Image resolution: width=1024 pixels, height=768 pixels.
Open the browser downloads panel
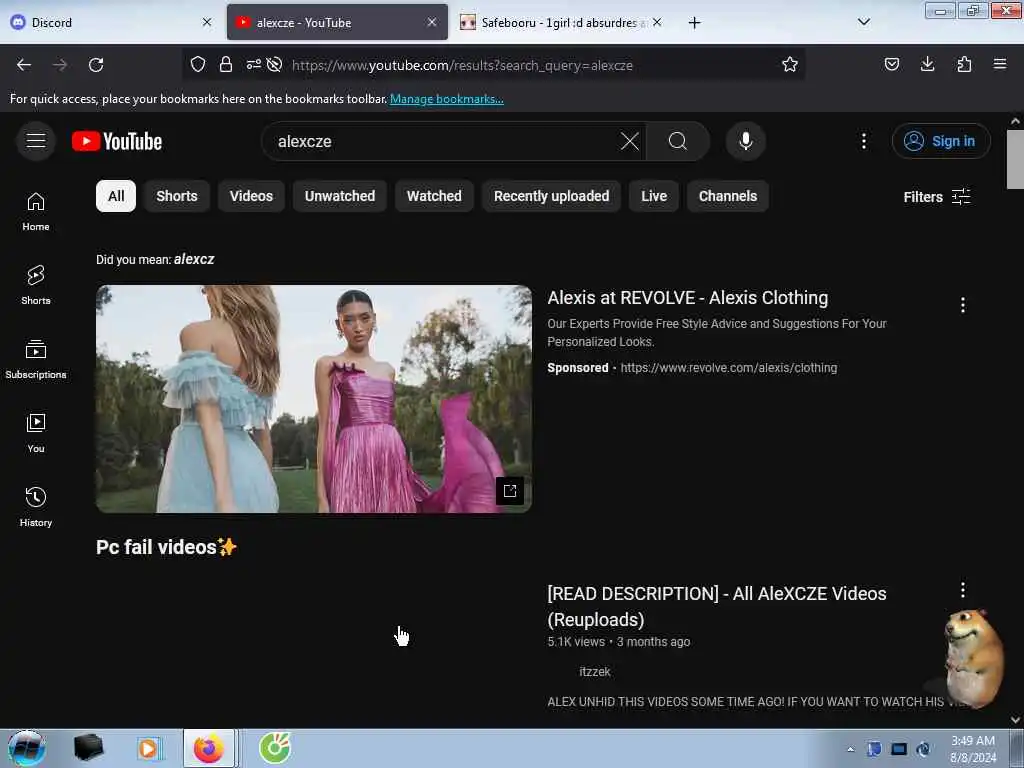pyautogui.click(x=927, y=65)
